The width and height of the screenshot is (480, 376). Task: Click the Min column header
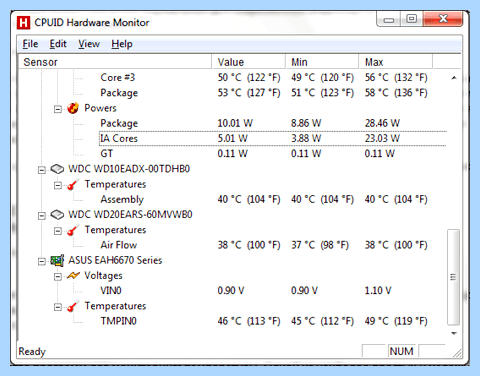click(x=322, y=62)
